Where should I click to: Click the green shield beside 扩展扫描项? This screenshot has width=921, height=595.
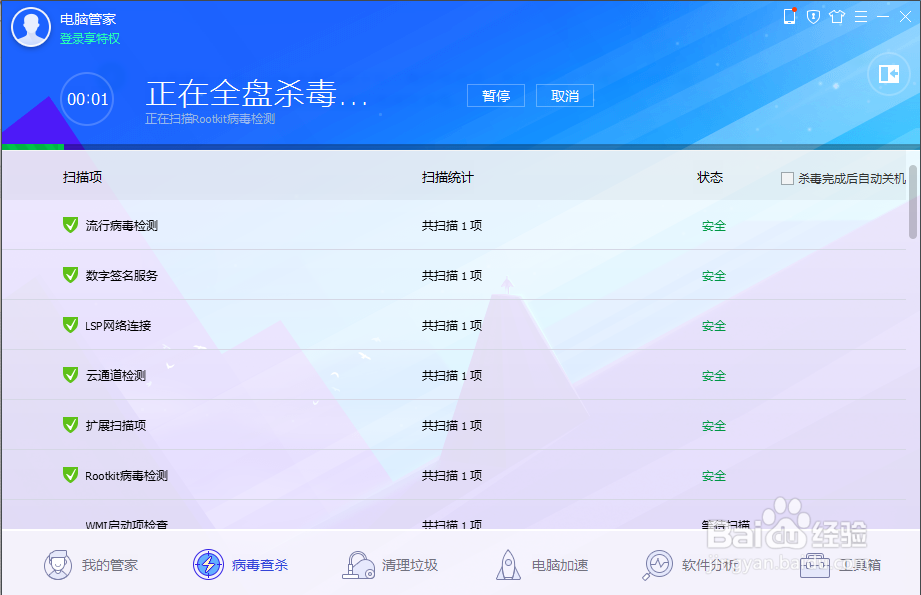[70, 425]
